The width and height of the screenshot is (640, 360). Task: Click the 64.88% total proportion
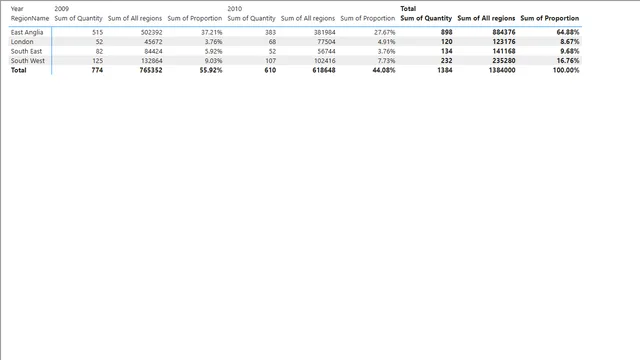click(x=568, y=32)
